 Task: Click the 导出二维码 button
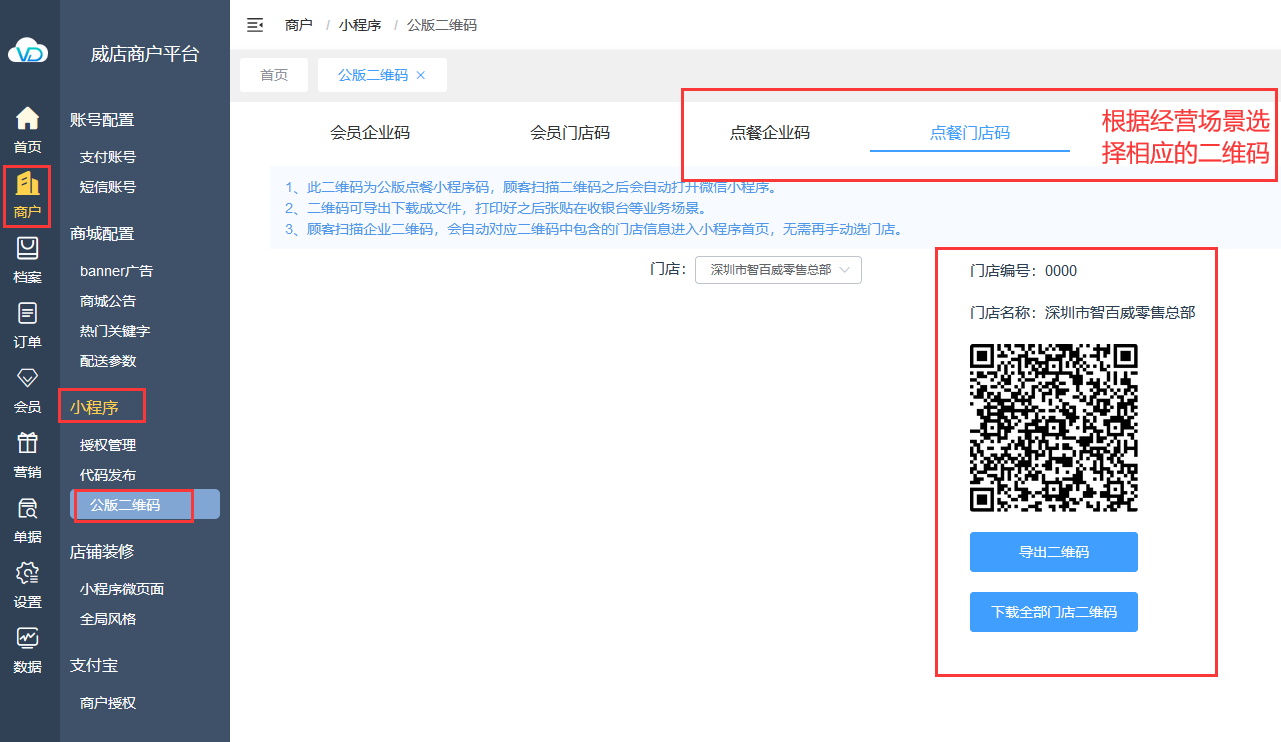[x=1053, y=552]
